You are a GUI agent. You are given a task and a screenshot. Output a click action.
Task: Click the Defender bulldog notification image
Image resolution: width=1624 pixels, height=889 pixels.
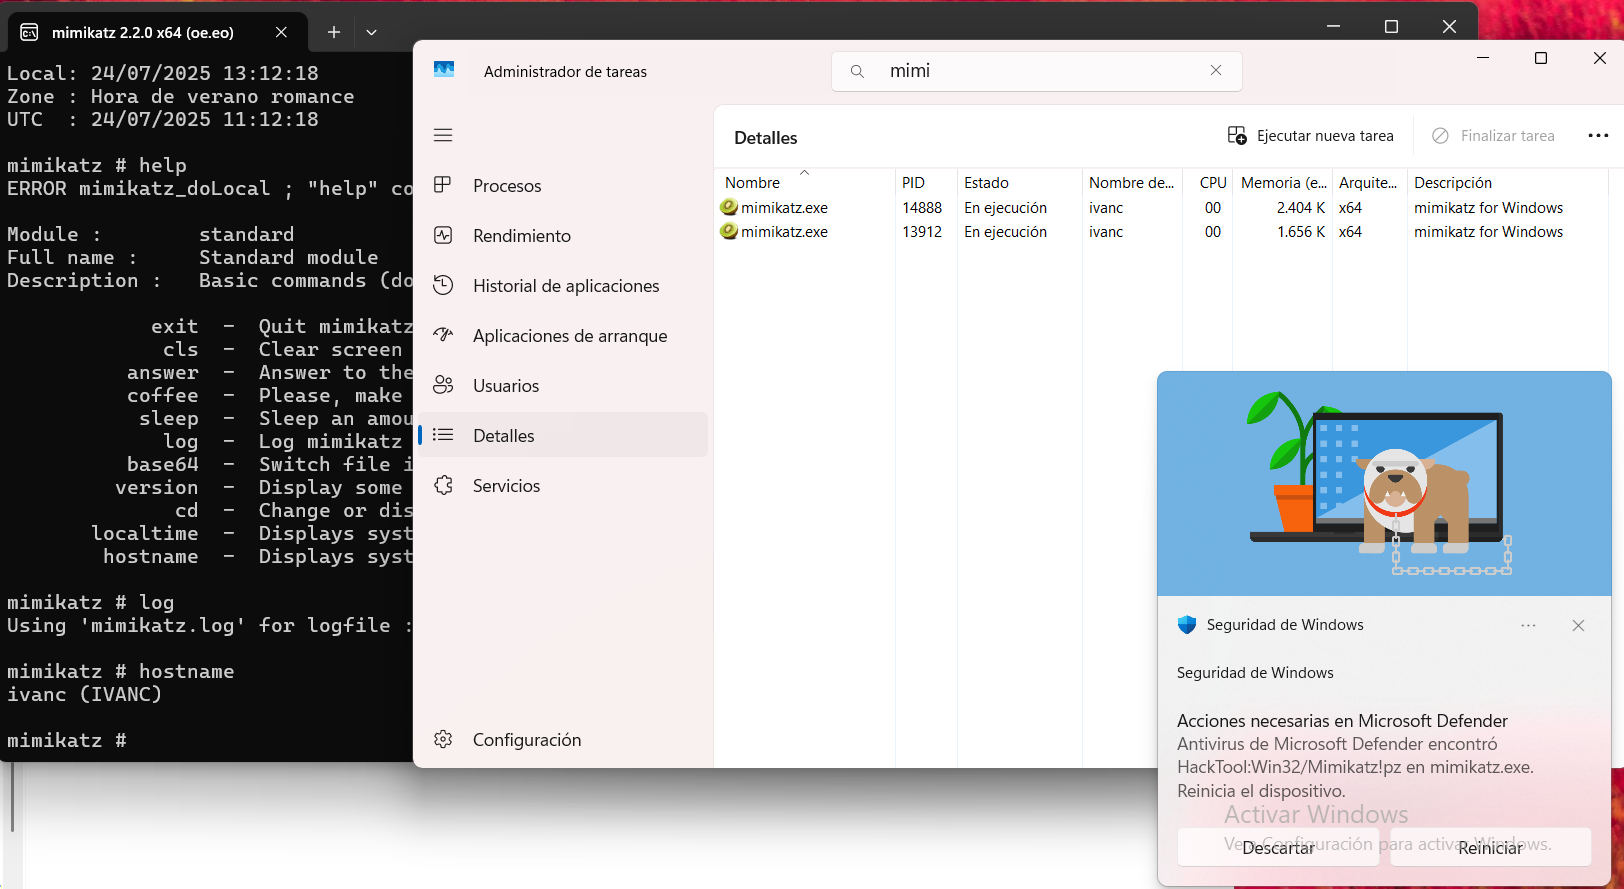(x=1384, y=484)
